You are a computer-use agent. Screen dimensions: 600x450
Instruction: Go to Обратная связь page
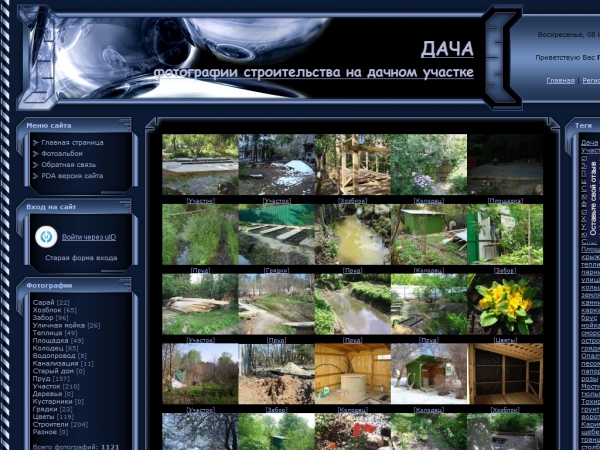pyautogui.click(x=68, y=165)
